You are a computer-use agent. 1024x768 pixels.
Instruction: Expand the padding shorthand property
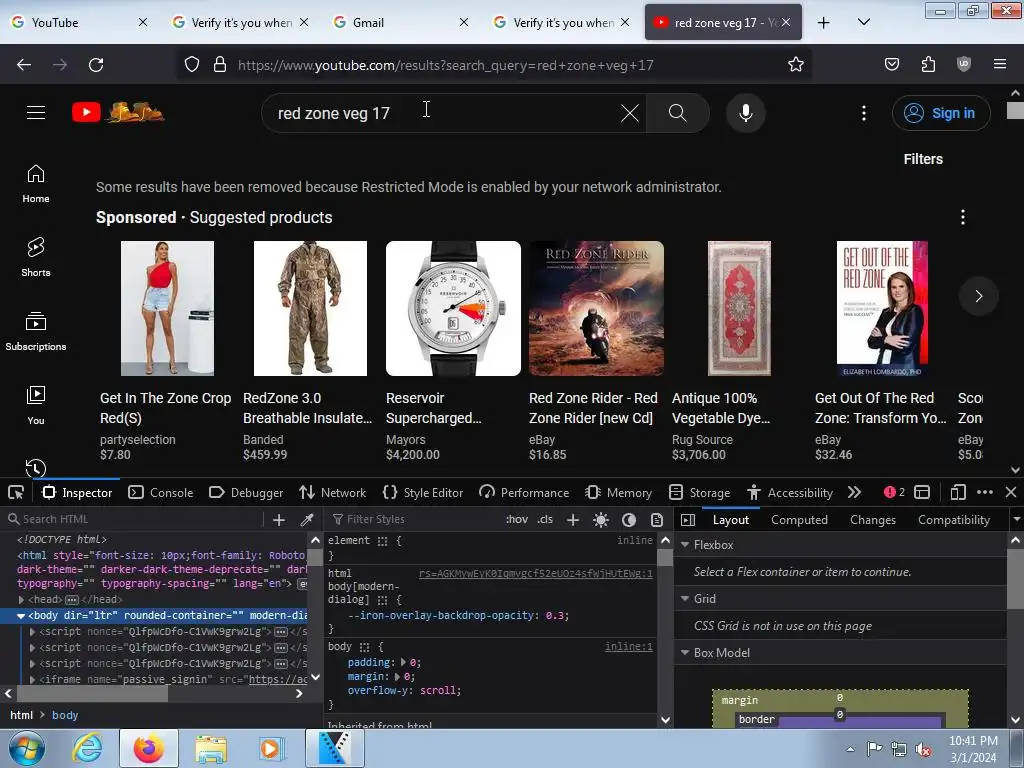[403, 662]
